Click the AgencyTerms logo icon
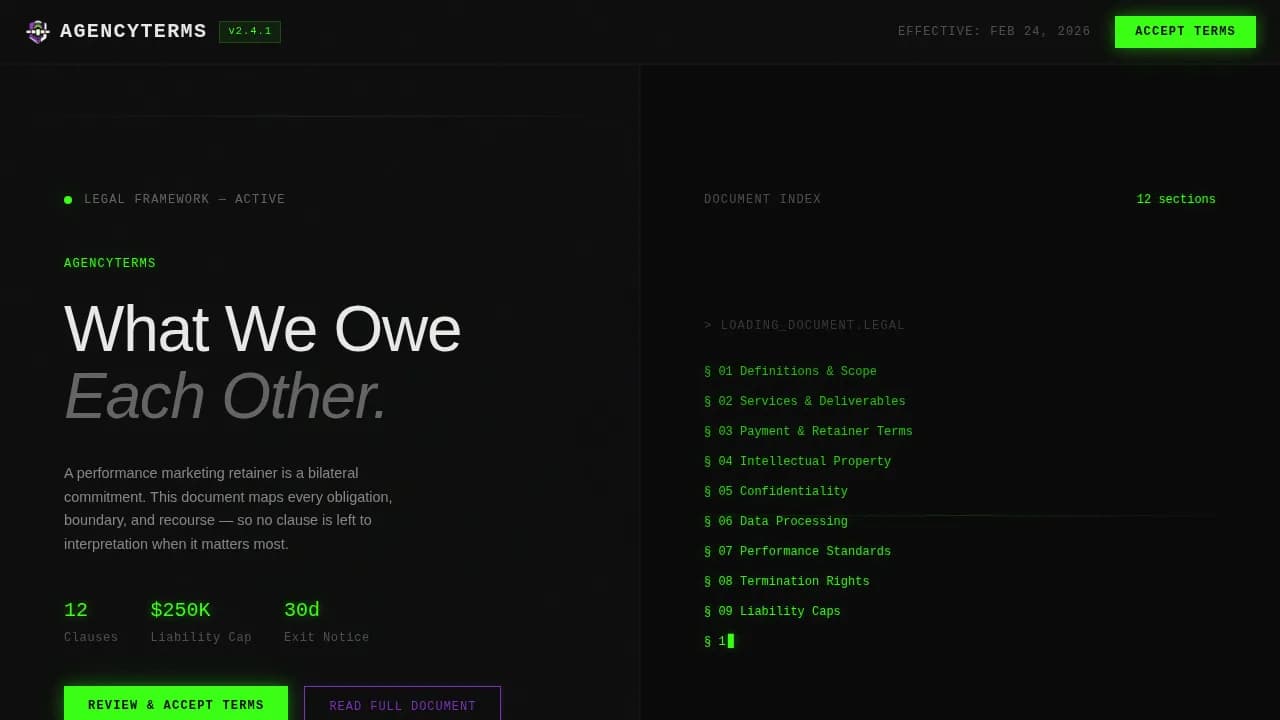The height and width of the screenshot is (720, 1280). [37, 32]
